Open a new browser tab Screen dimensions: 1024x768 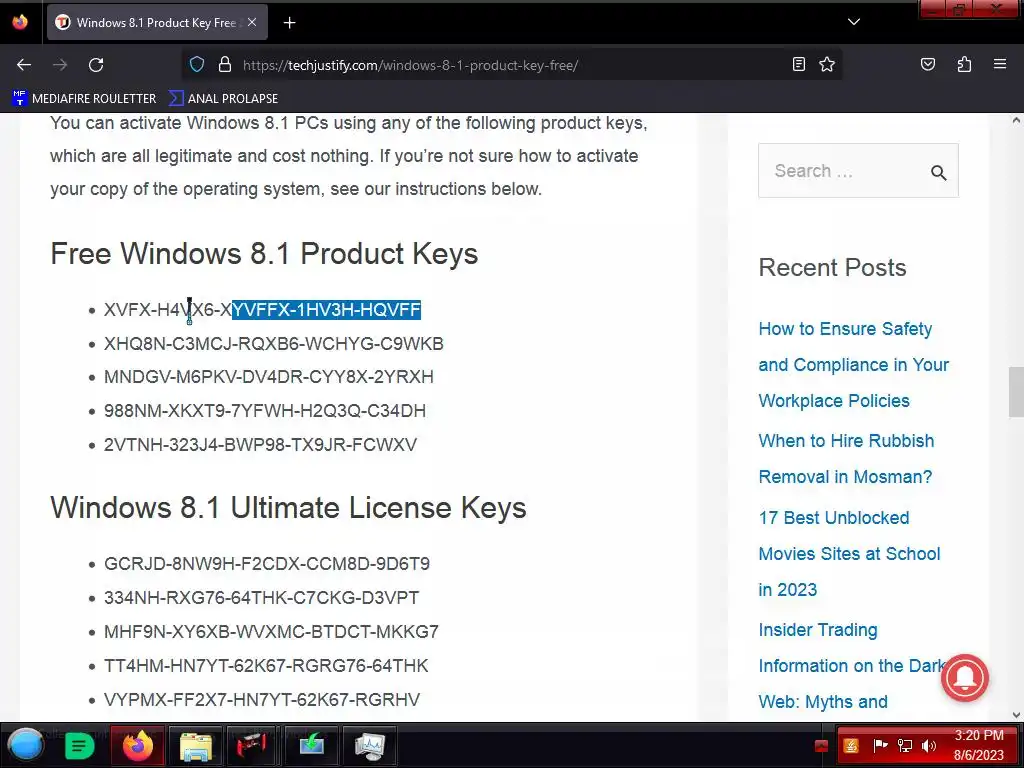[289, 23]
